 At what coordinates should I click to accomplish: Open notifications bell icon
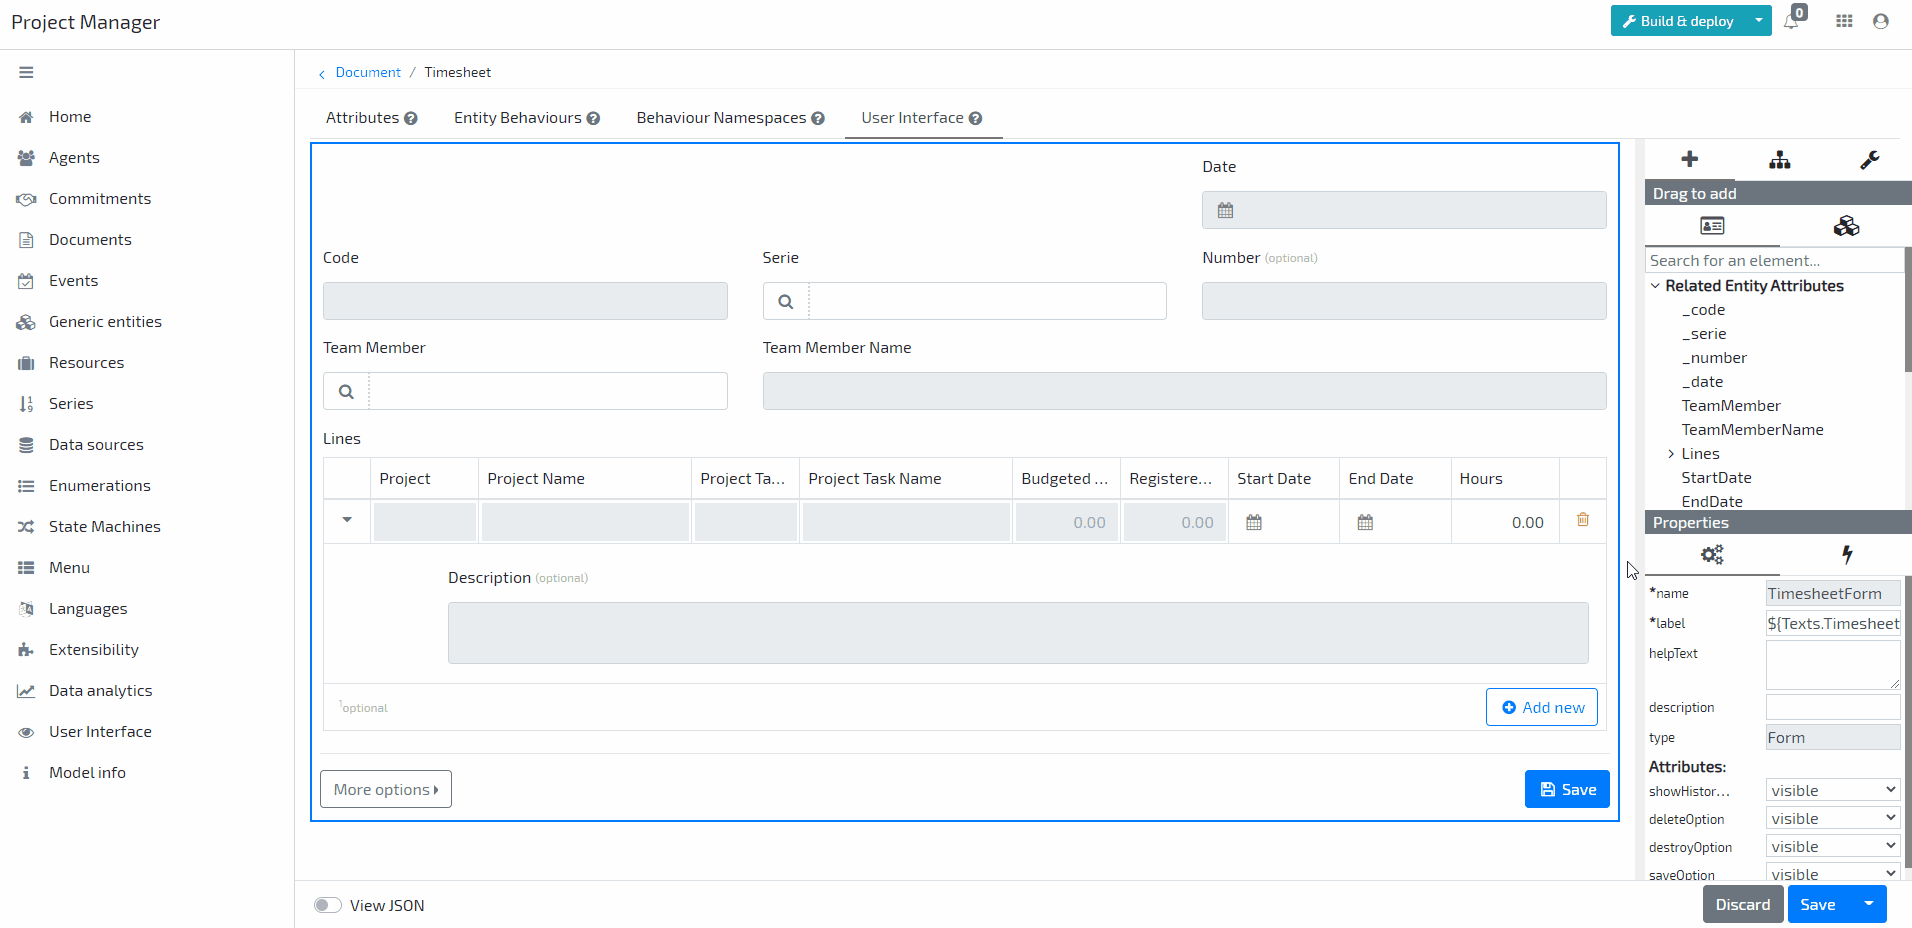(x=1791, y=21)
